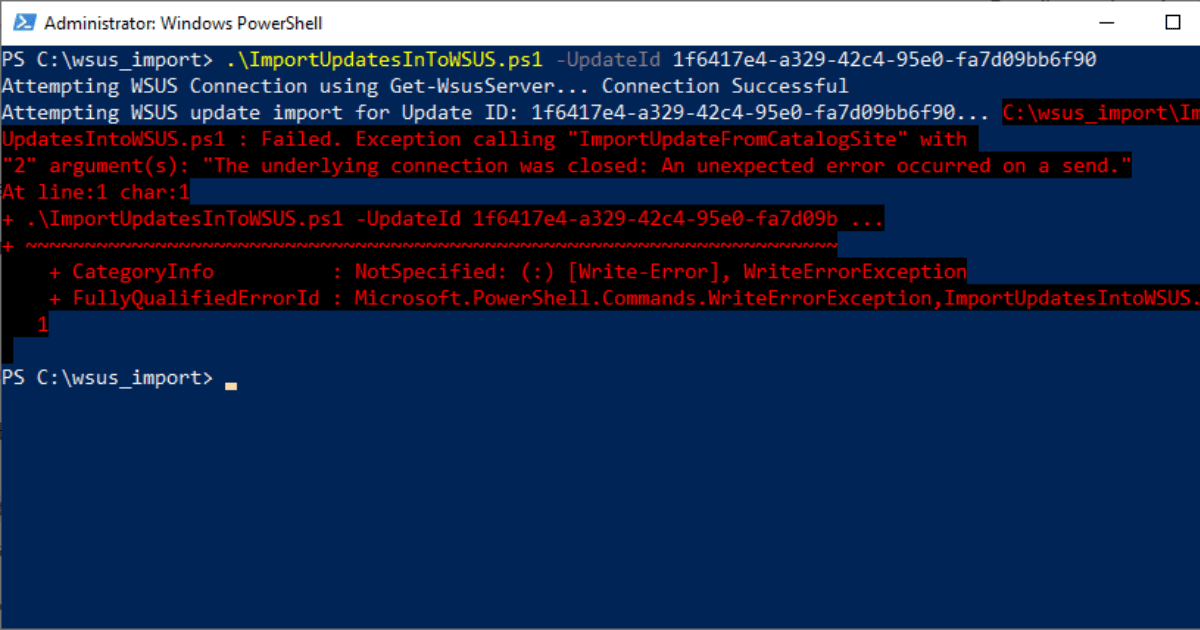Click the blinking cursor at the bottom prompt
The image size is (1200, 630).
(x=231, y=383)
